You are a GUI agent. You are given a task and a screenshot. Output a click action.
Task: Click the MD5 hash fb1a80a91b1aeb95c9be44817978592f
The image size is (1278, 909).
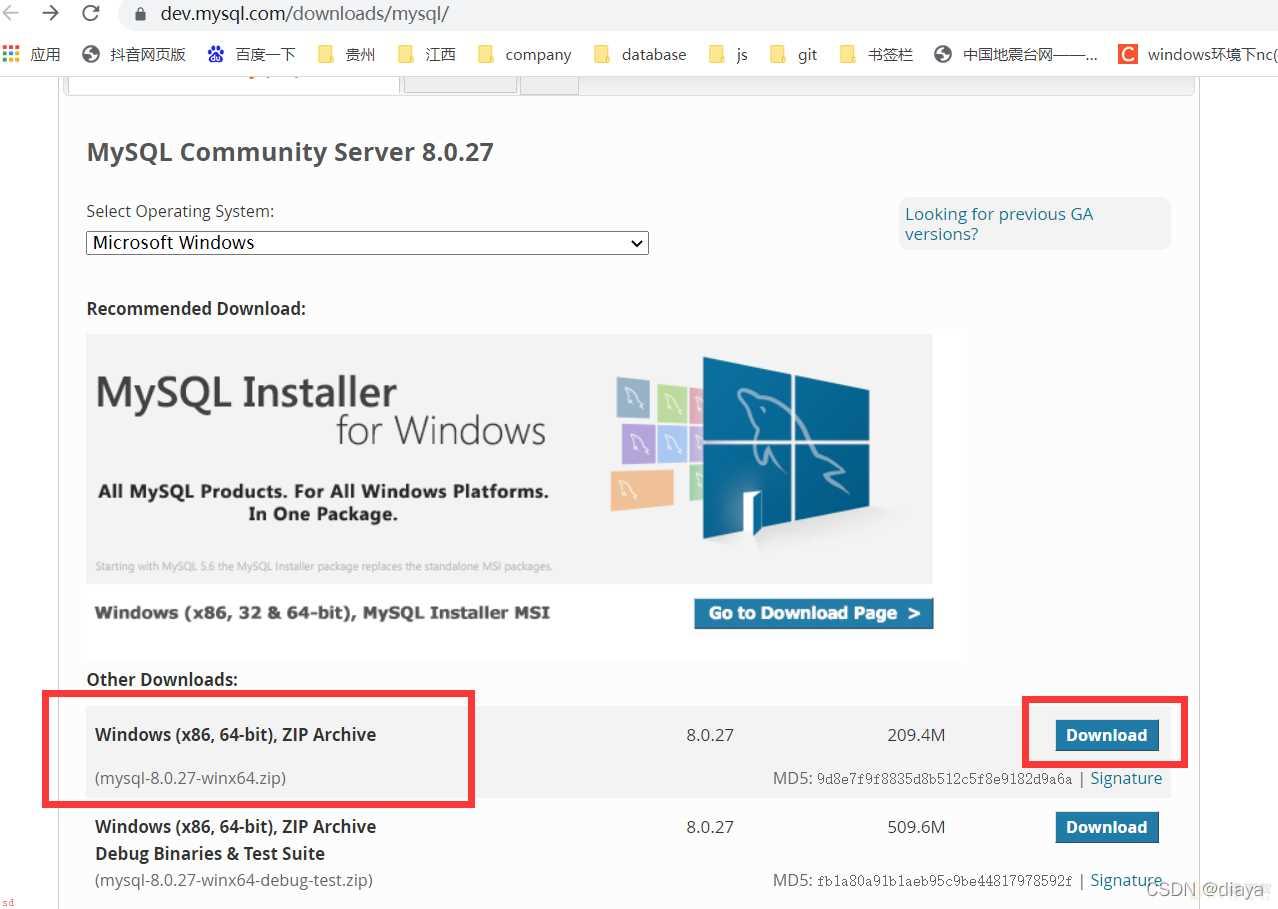tap(944, 881)
